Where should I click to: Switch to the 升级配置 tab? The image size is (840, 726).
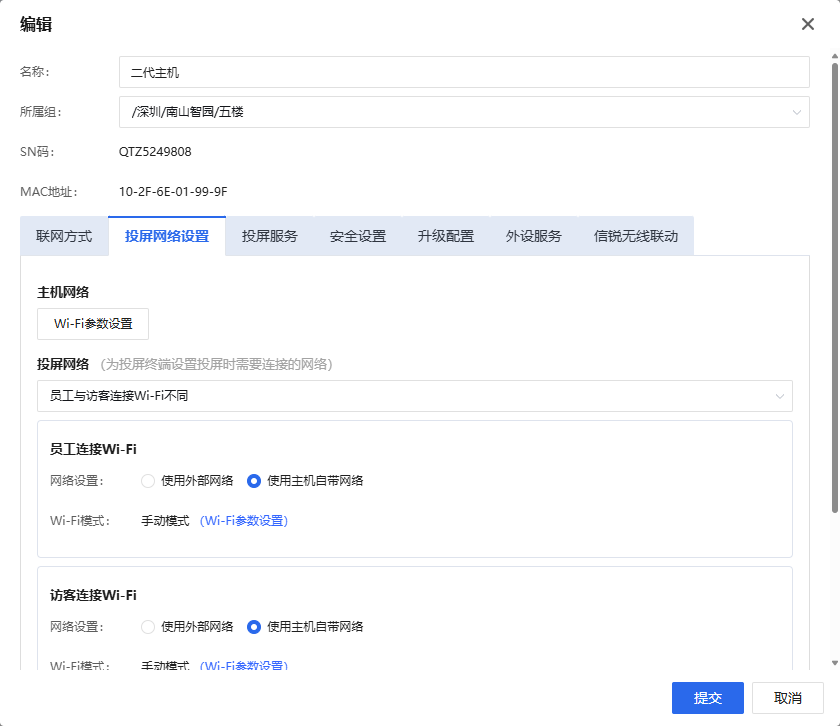pos(446,237)
